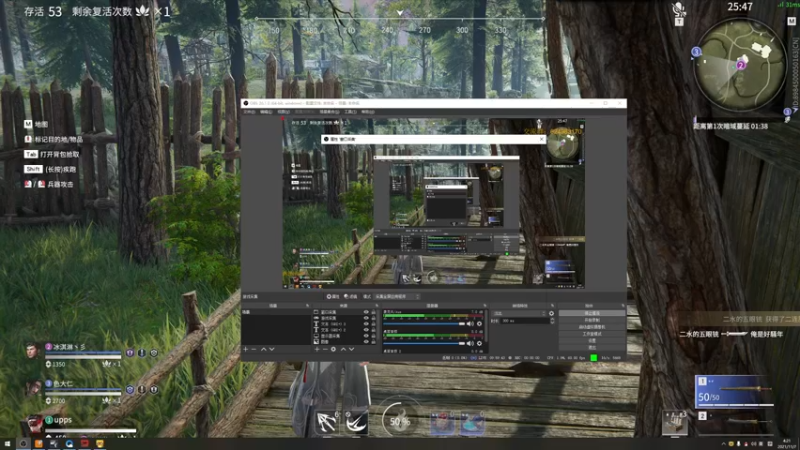
Task: Open the scene transition type dropdown
Action: (x=519, y=313)
